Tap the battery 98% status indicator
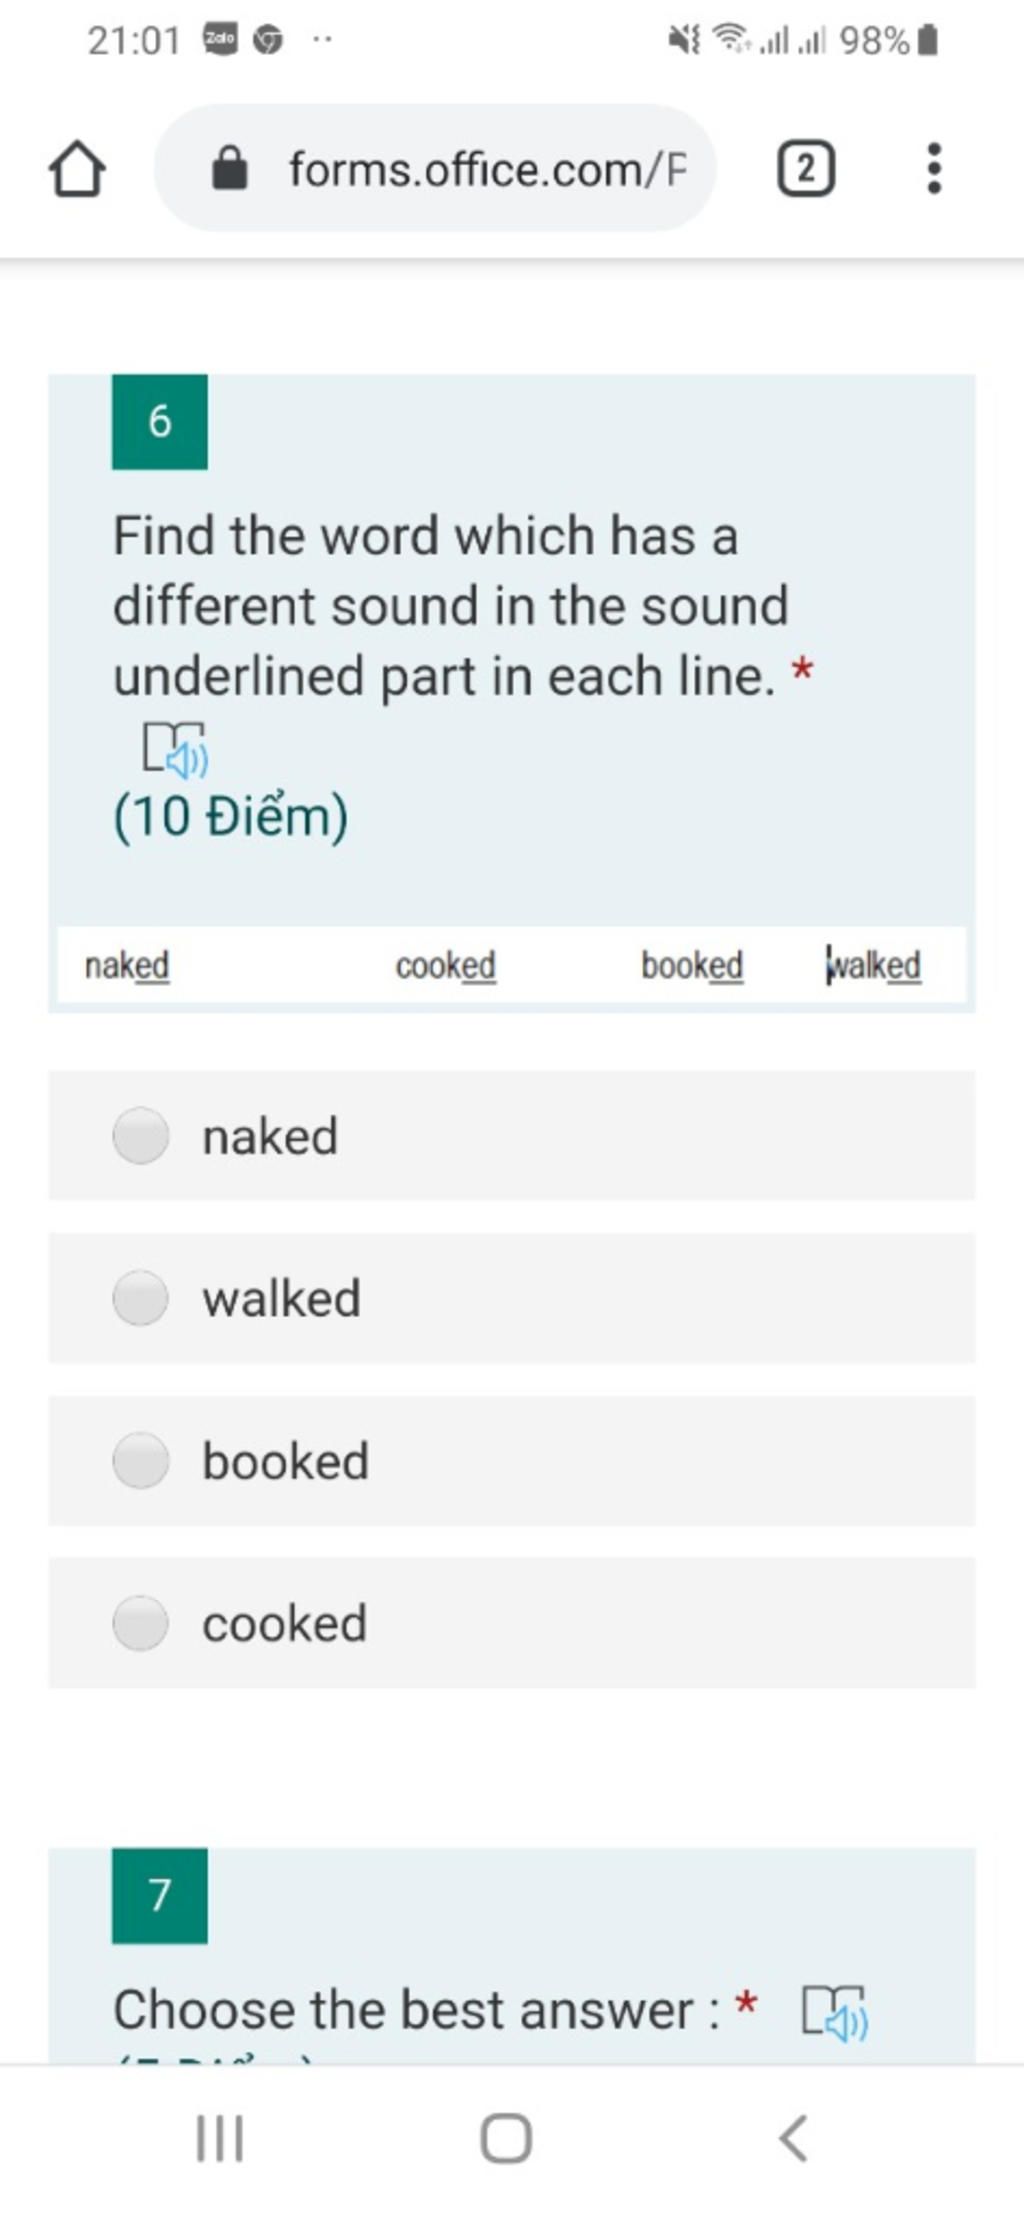 point(888,40)
